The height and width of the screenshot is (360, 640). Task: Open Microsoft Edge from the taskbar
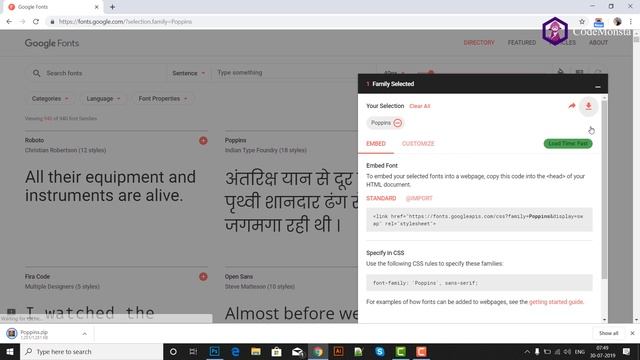(x=236, y=351)
